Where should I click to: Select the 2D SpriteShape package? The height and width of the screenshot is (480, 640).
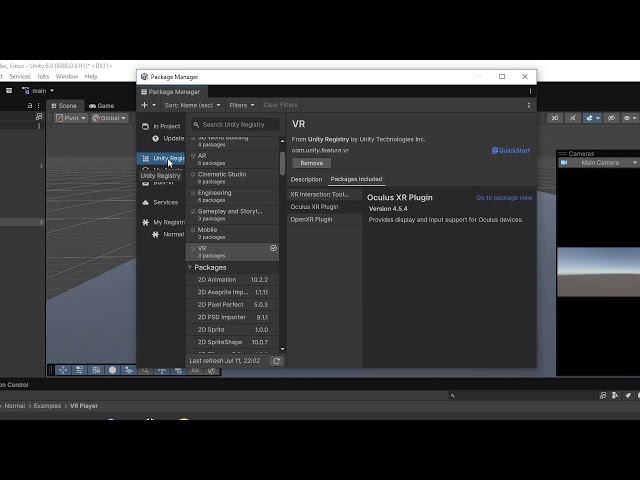coord(232,342)
